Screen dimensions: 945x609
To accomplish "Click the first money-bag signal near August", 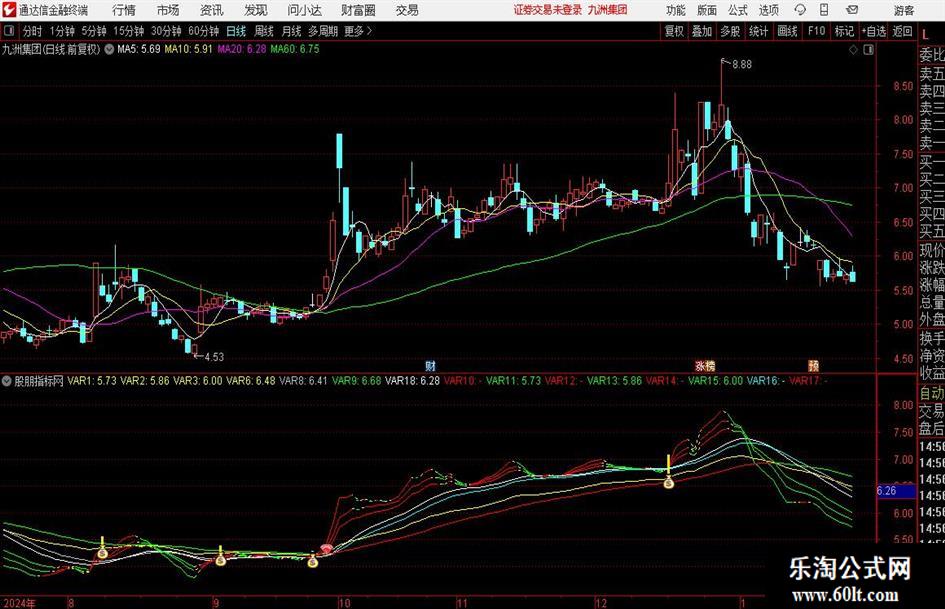I will coord(102,552).
